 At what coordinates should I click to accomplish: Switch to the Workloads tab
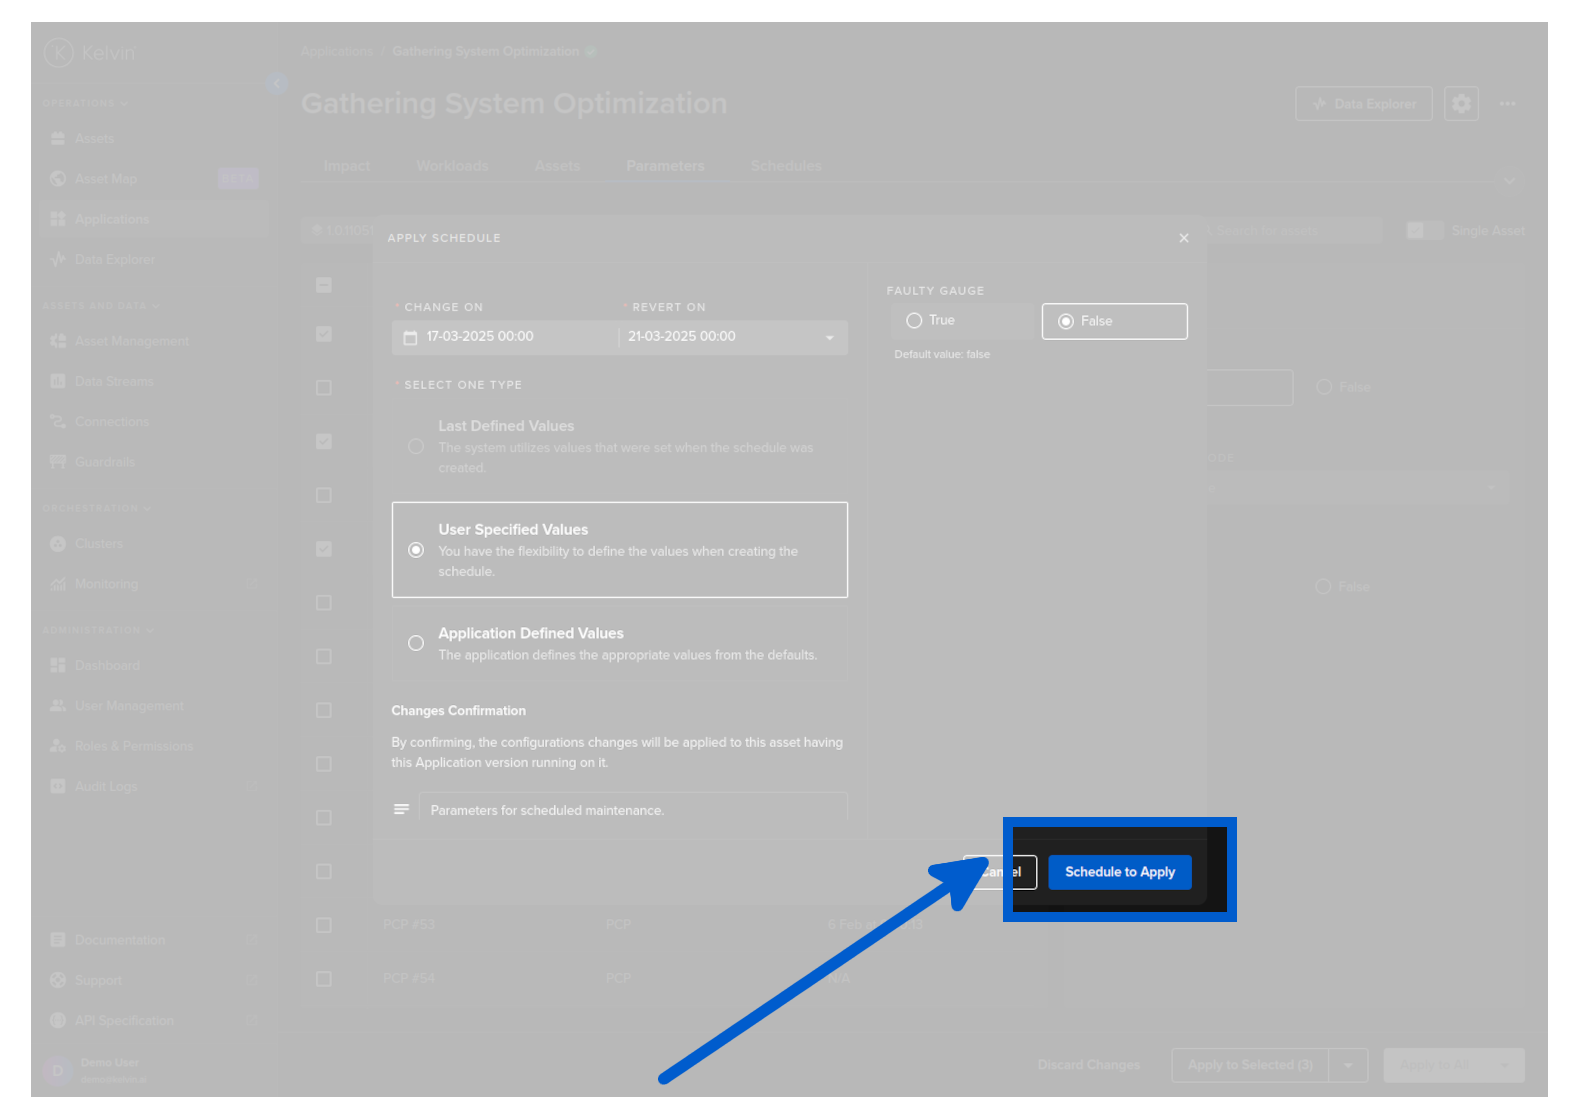452,166
